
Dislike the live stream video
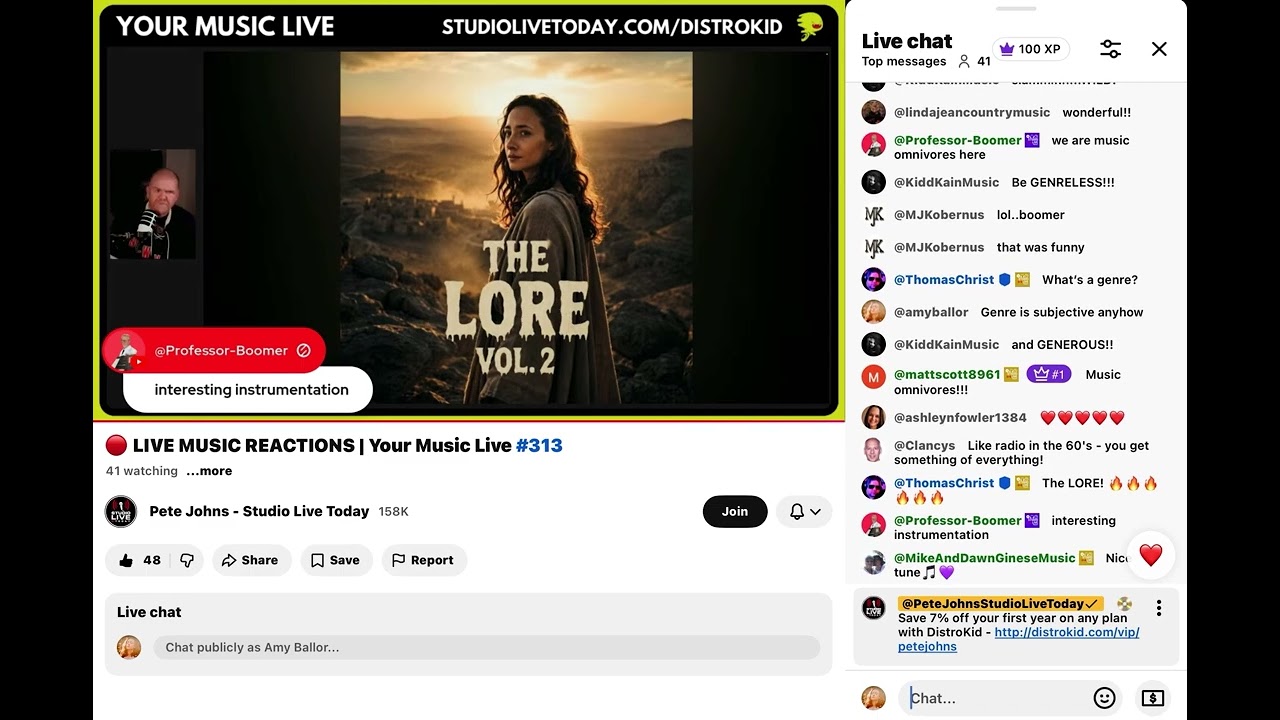click(x=187, y=560)
